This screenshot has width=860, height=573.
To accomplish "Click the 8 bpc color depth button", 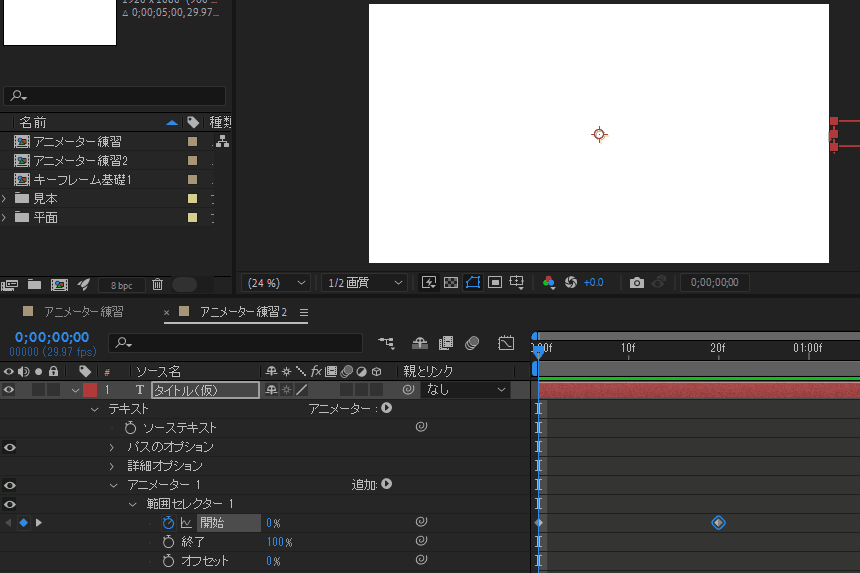I will point(121,285).
